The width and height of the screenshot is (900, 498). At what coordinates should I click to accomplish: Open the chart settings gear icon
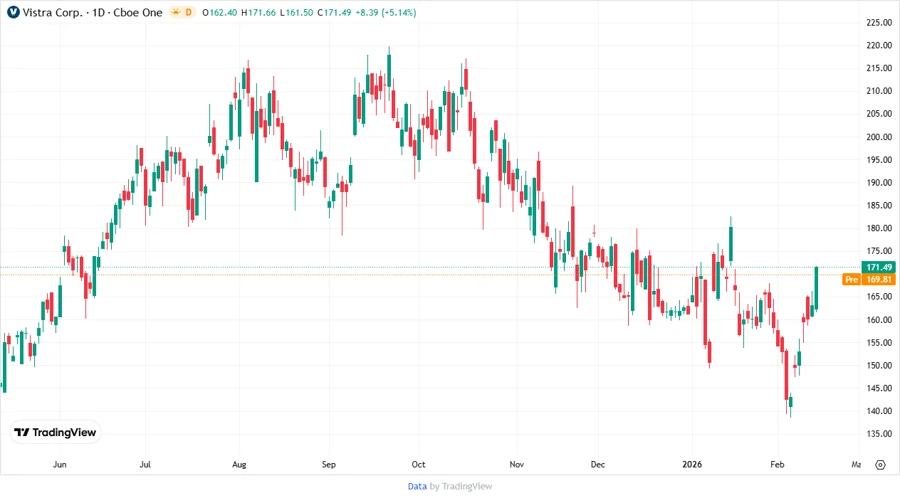880,465
